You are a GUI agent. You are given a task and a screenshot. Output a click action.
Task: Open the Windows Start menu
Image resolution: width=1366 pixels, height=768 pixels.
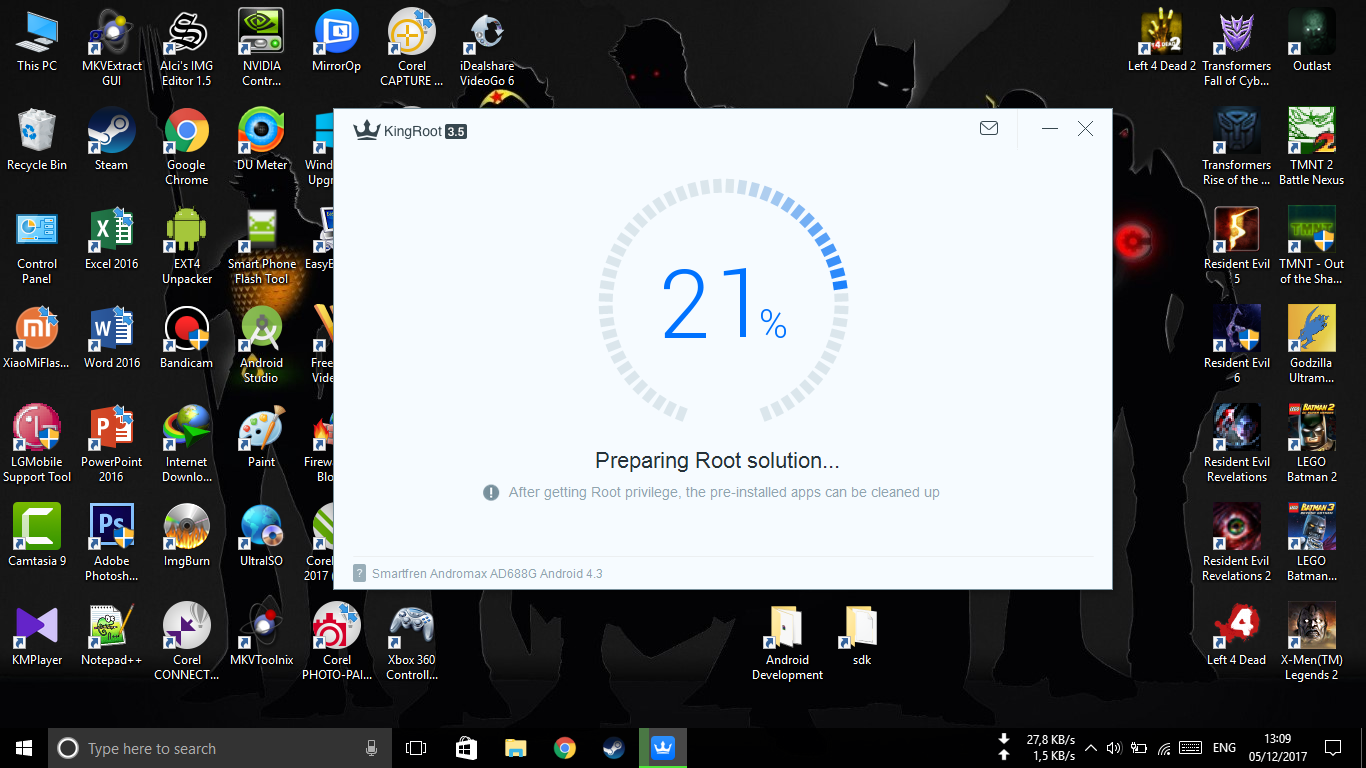pyautogui.click(x=24, y=748)
